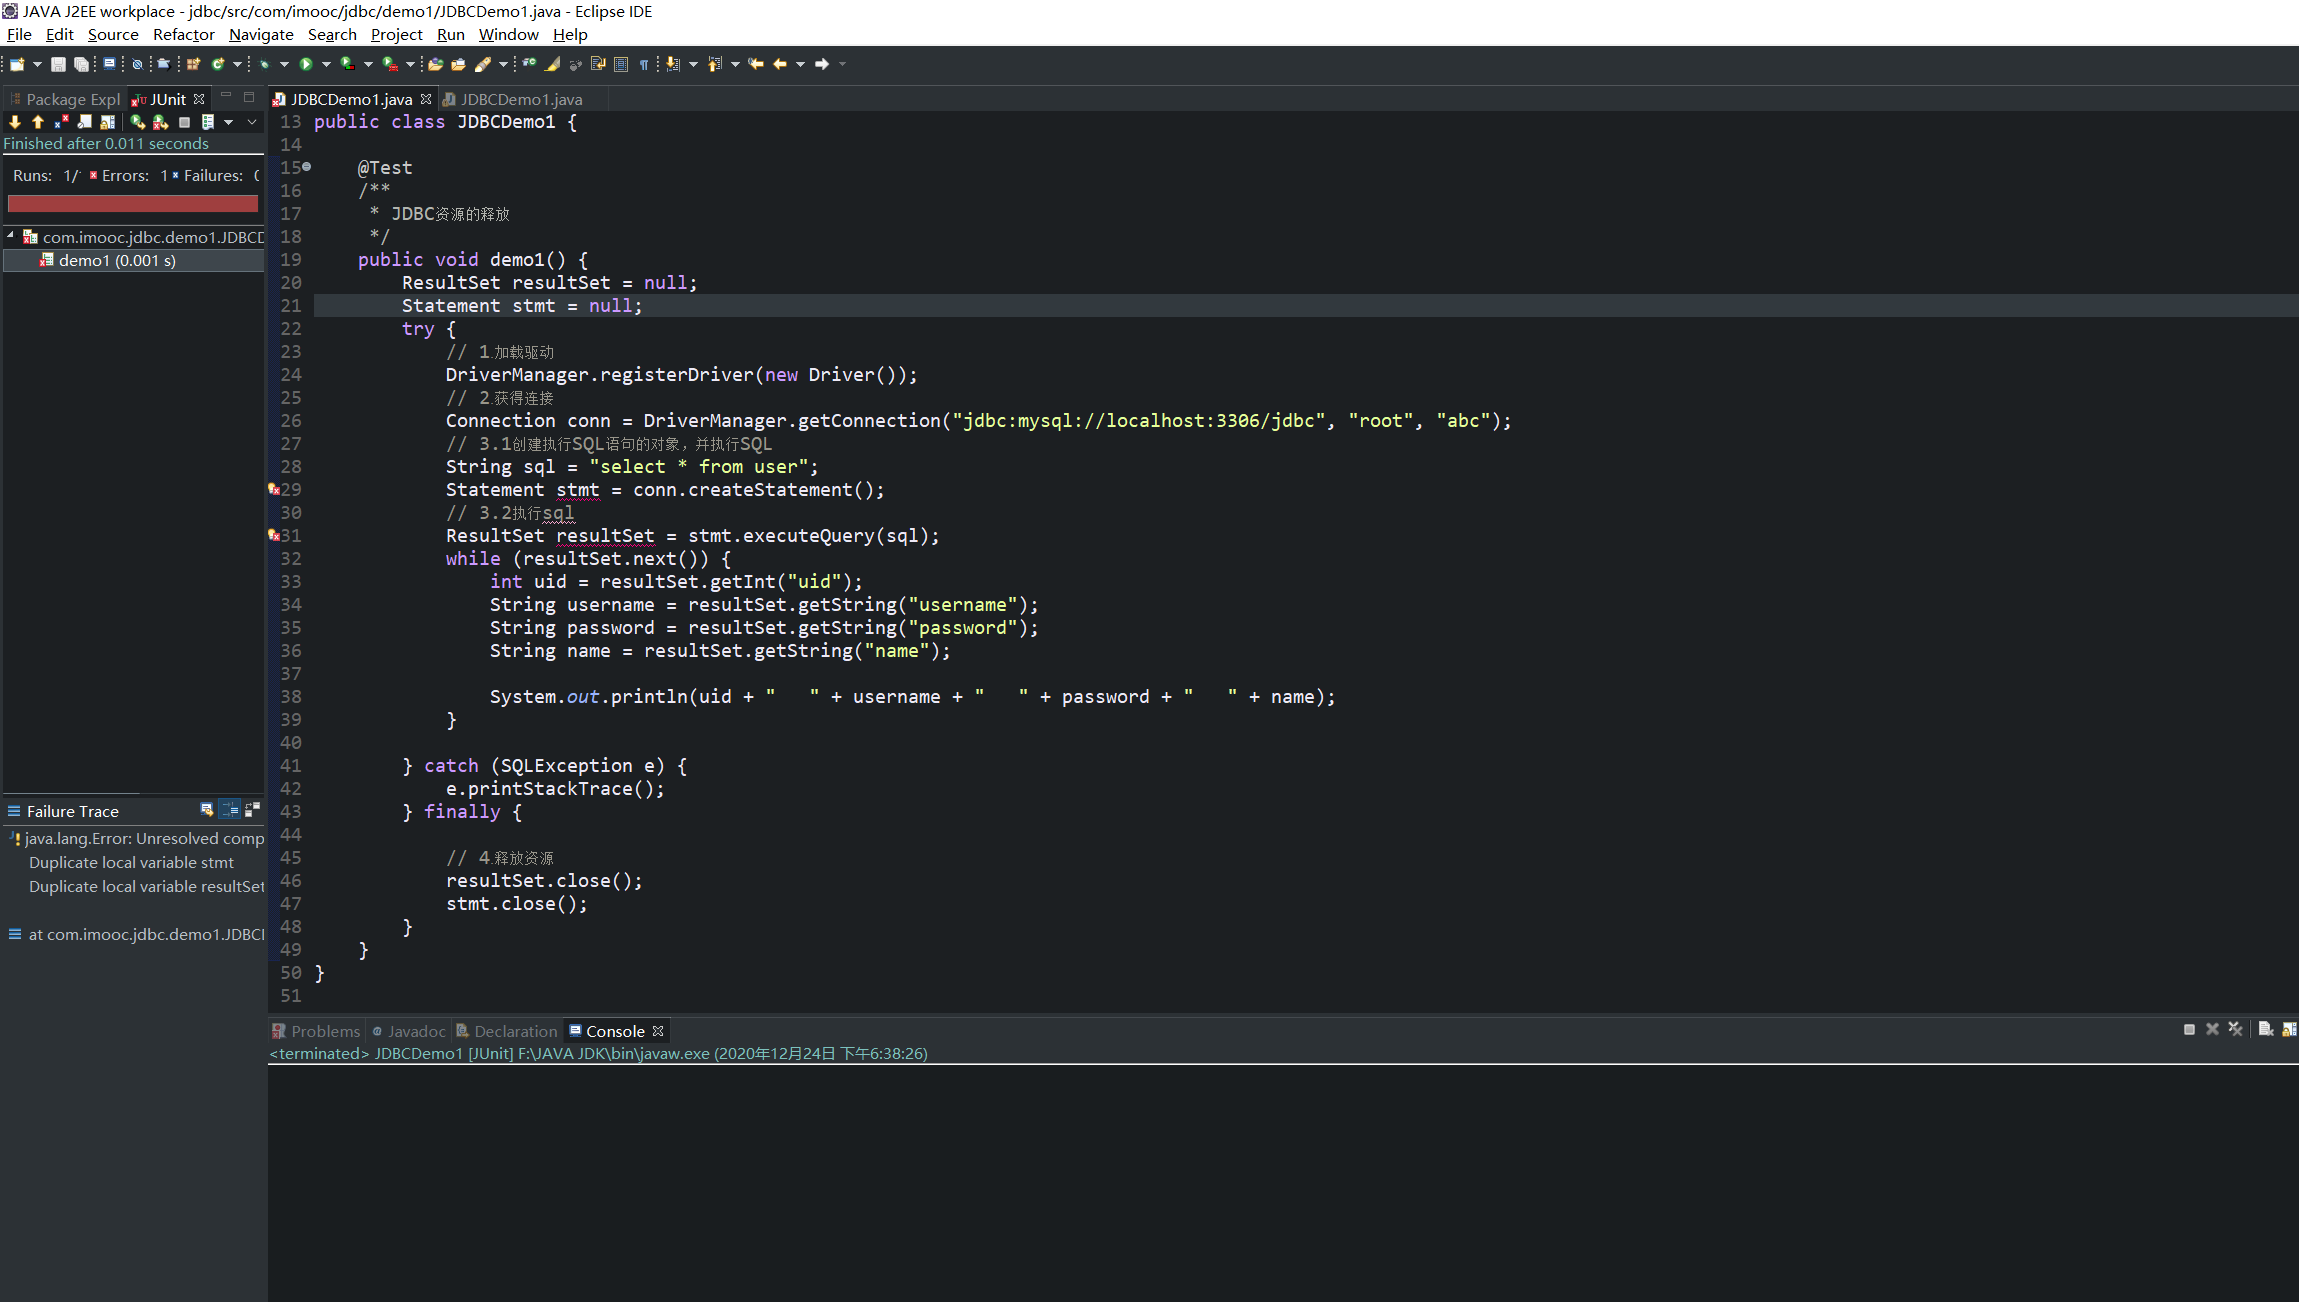Click the error marker on line 29
2299x1302 pixels.
click(x=274, y=489)
